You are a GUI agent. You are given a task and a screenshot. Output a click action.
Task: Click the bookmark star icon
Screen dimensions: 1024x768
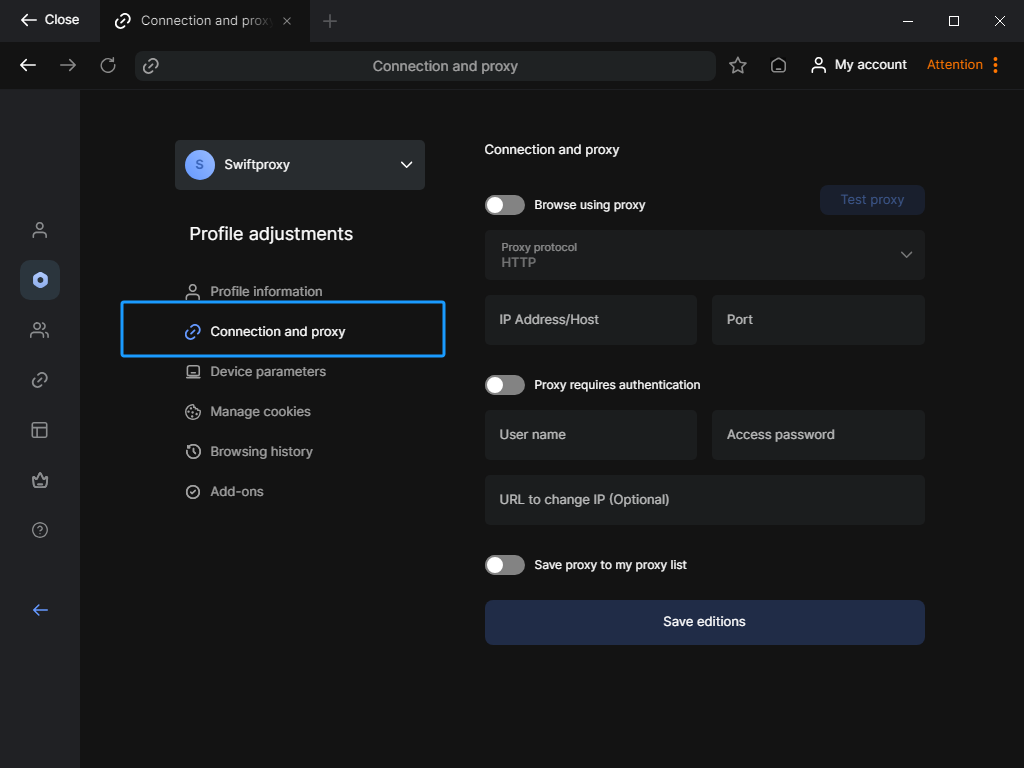click(x=738, y=65)
